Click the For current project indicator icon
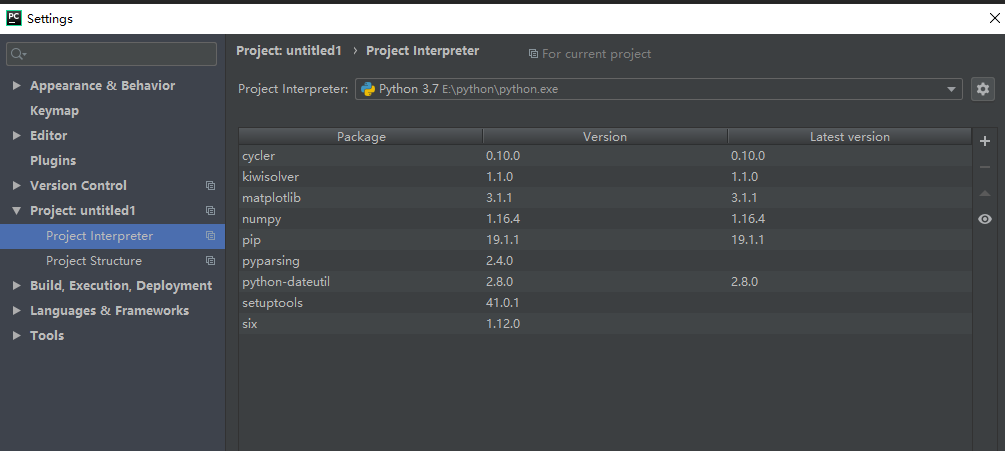The width and height of the screenshot is (1005, 451). coord(533,54)
